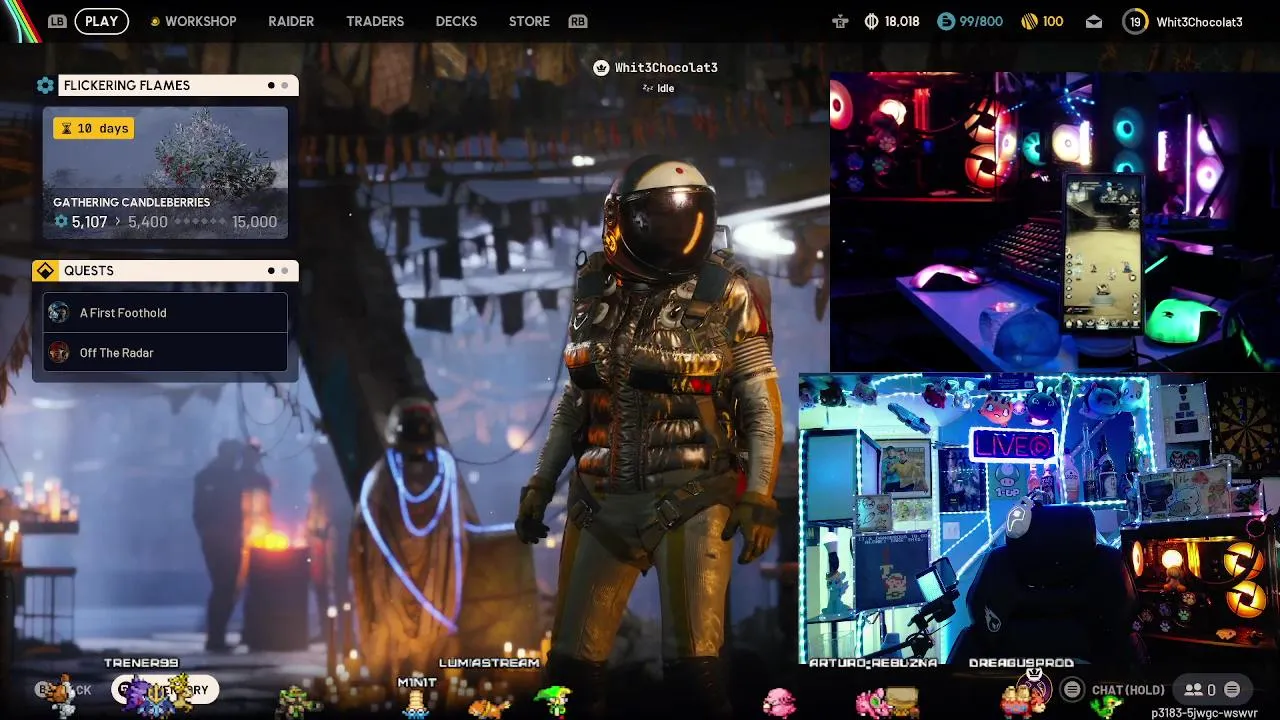This screenshot has height=720, width=1280.
Task: Click the LB bumper navigation icon
Action: tap(57, 21)
